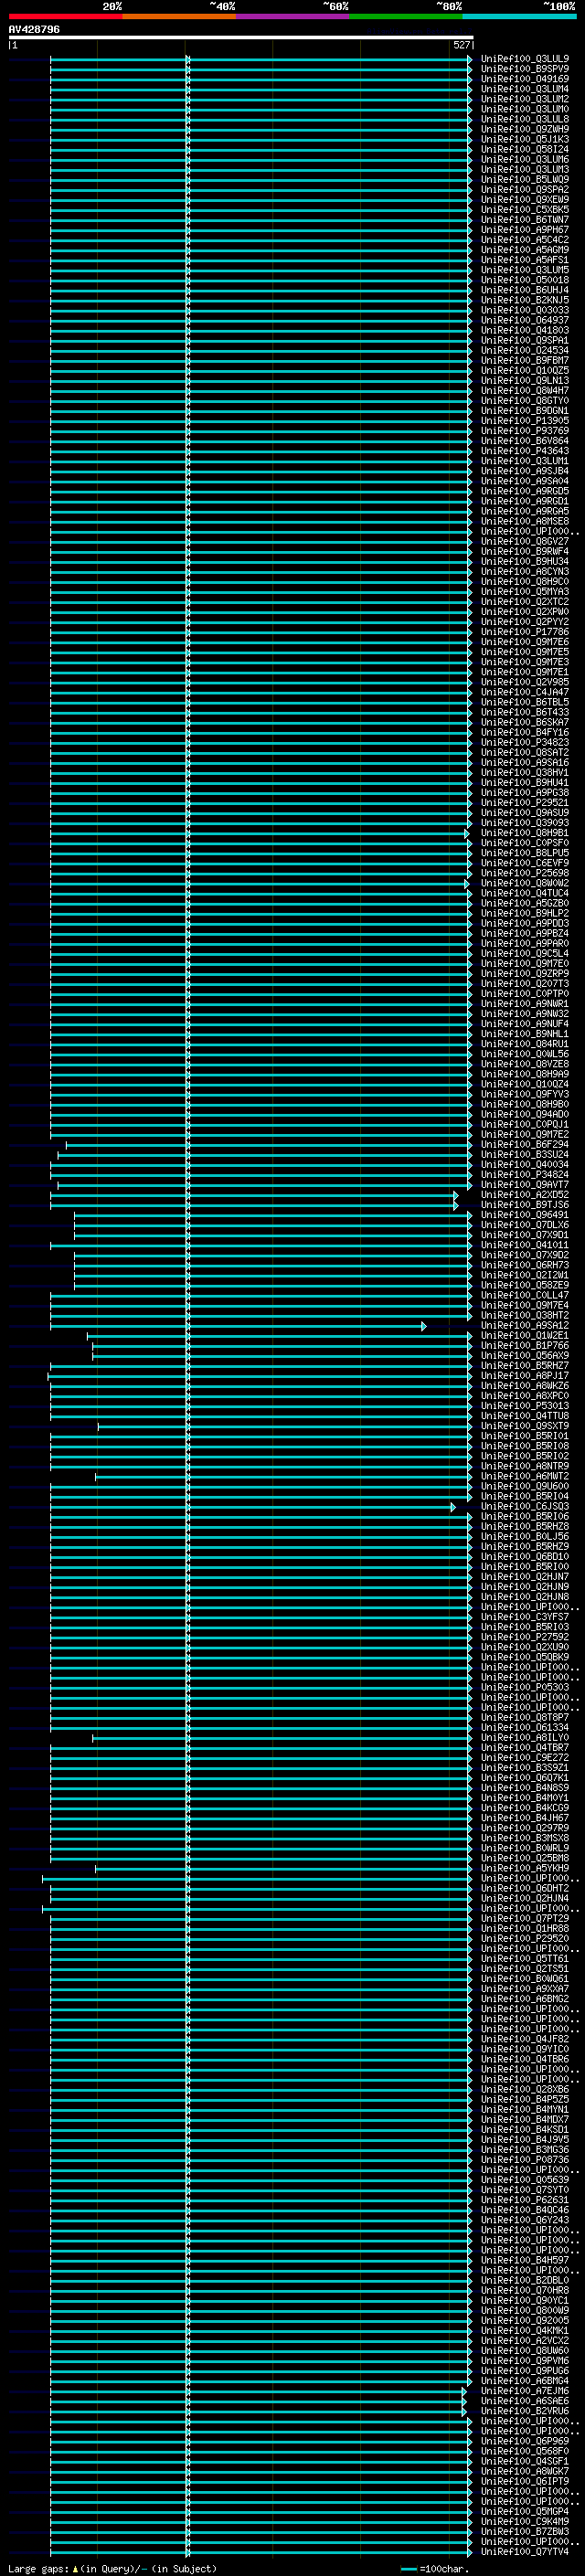
Task: Select the UniRef100_Q3LUM4 label
Action: point(525,89)
